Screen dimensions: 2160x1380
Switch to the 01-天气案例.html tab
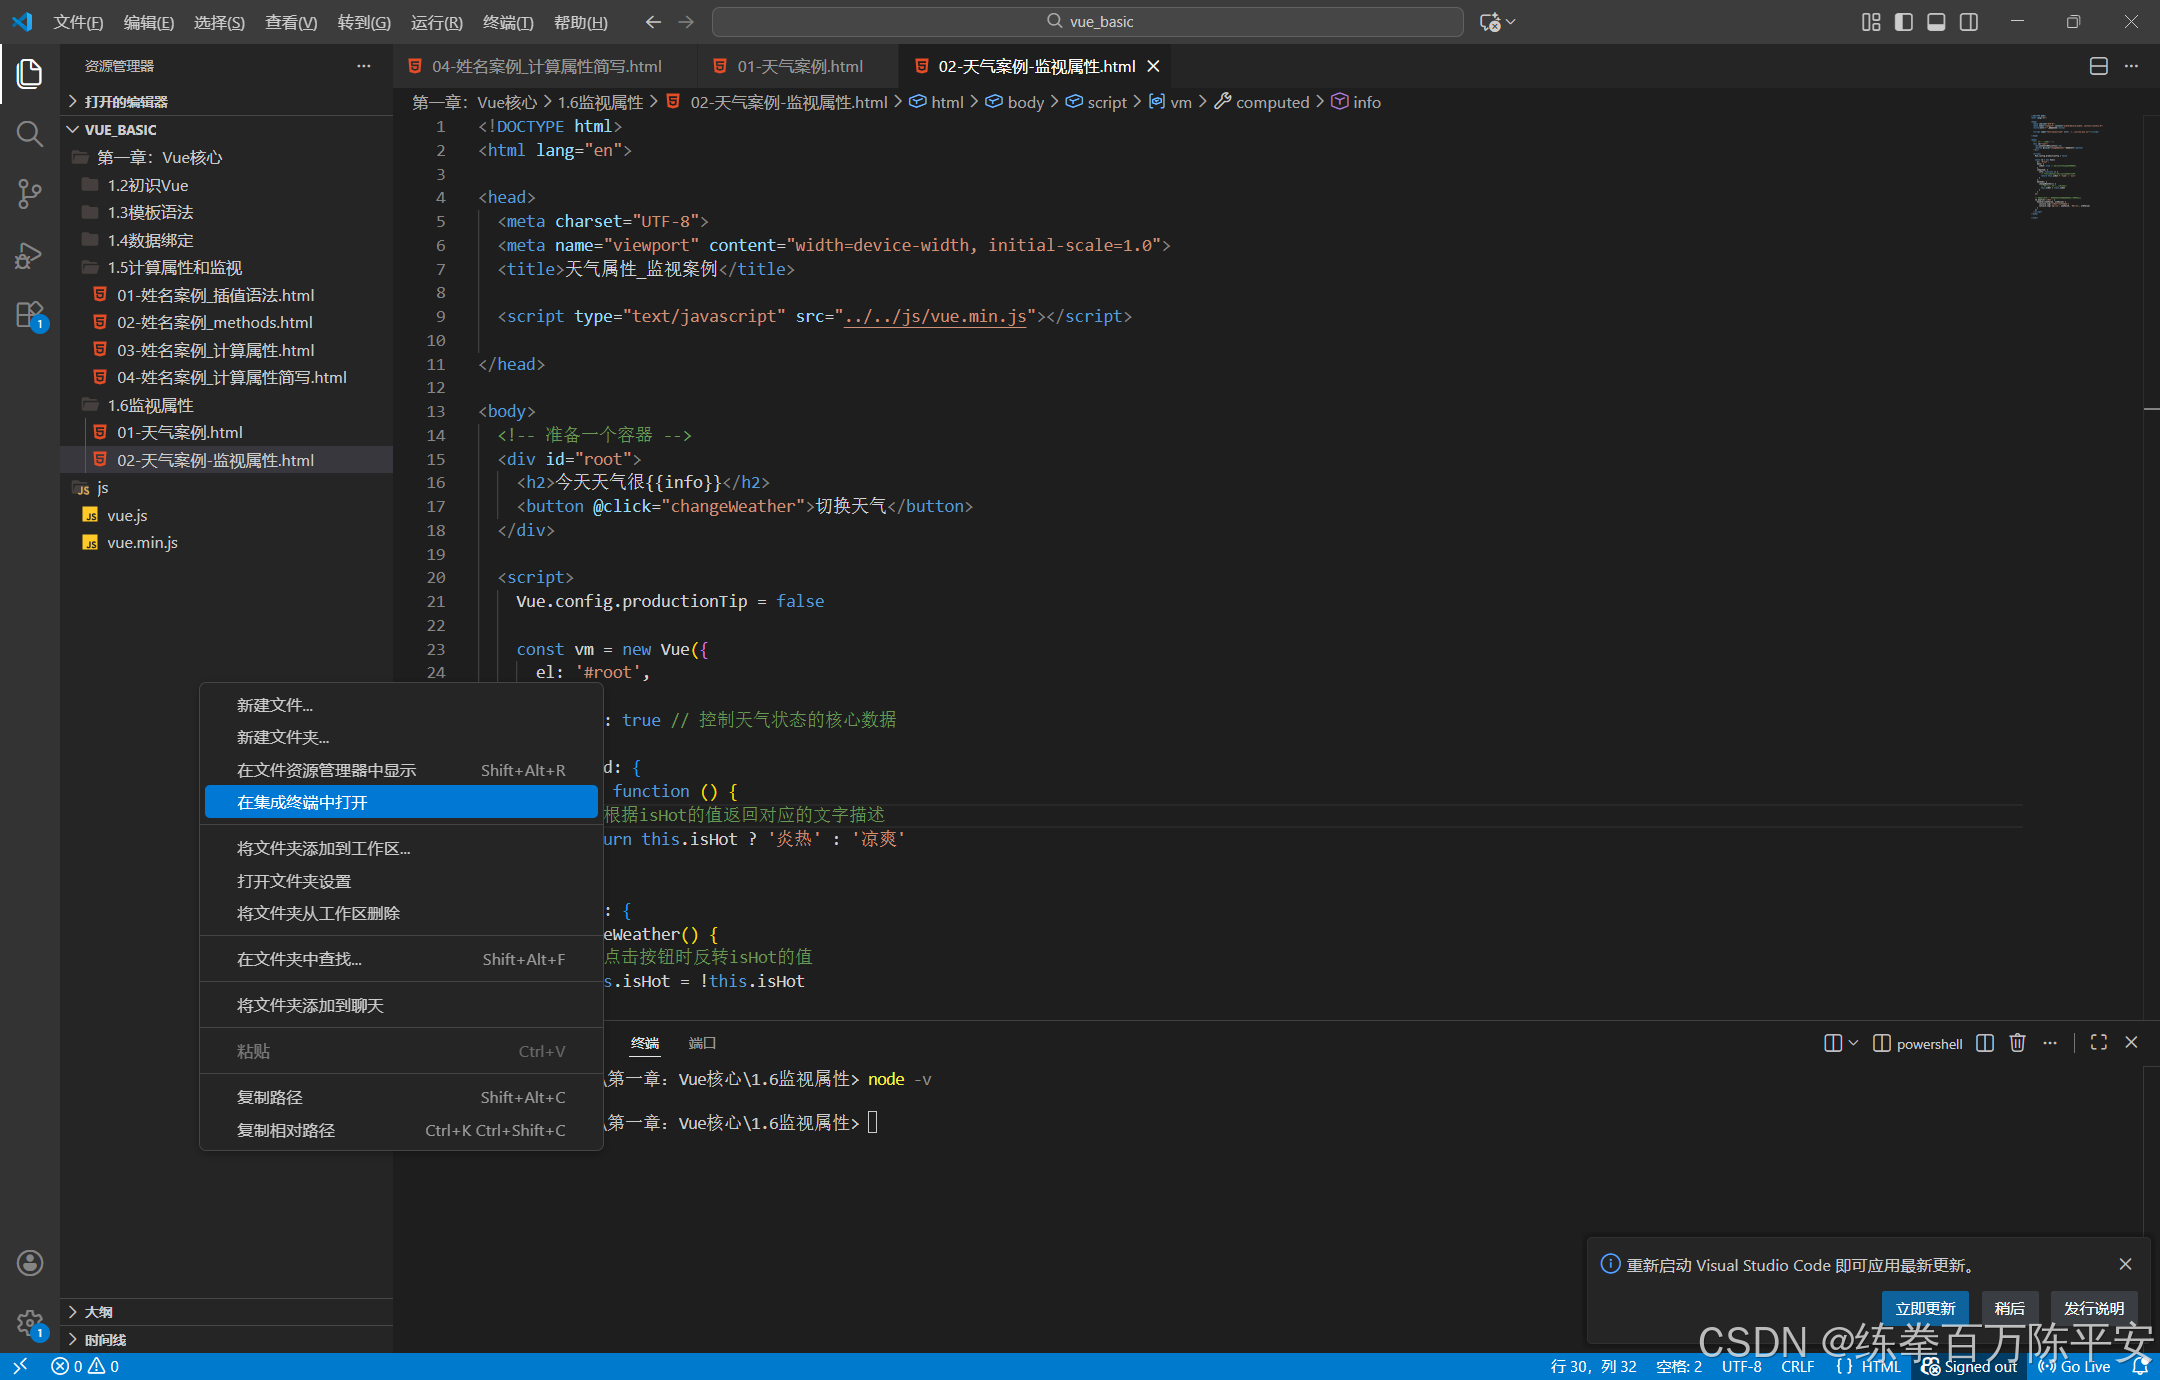coord(799,66)
